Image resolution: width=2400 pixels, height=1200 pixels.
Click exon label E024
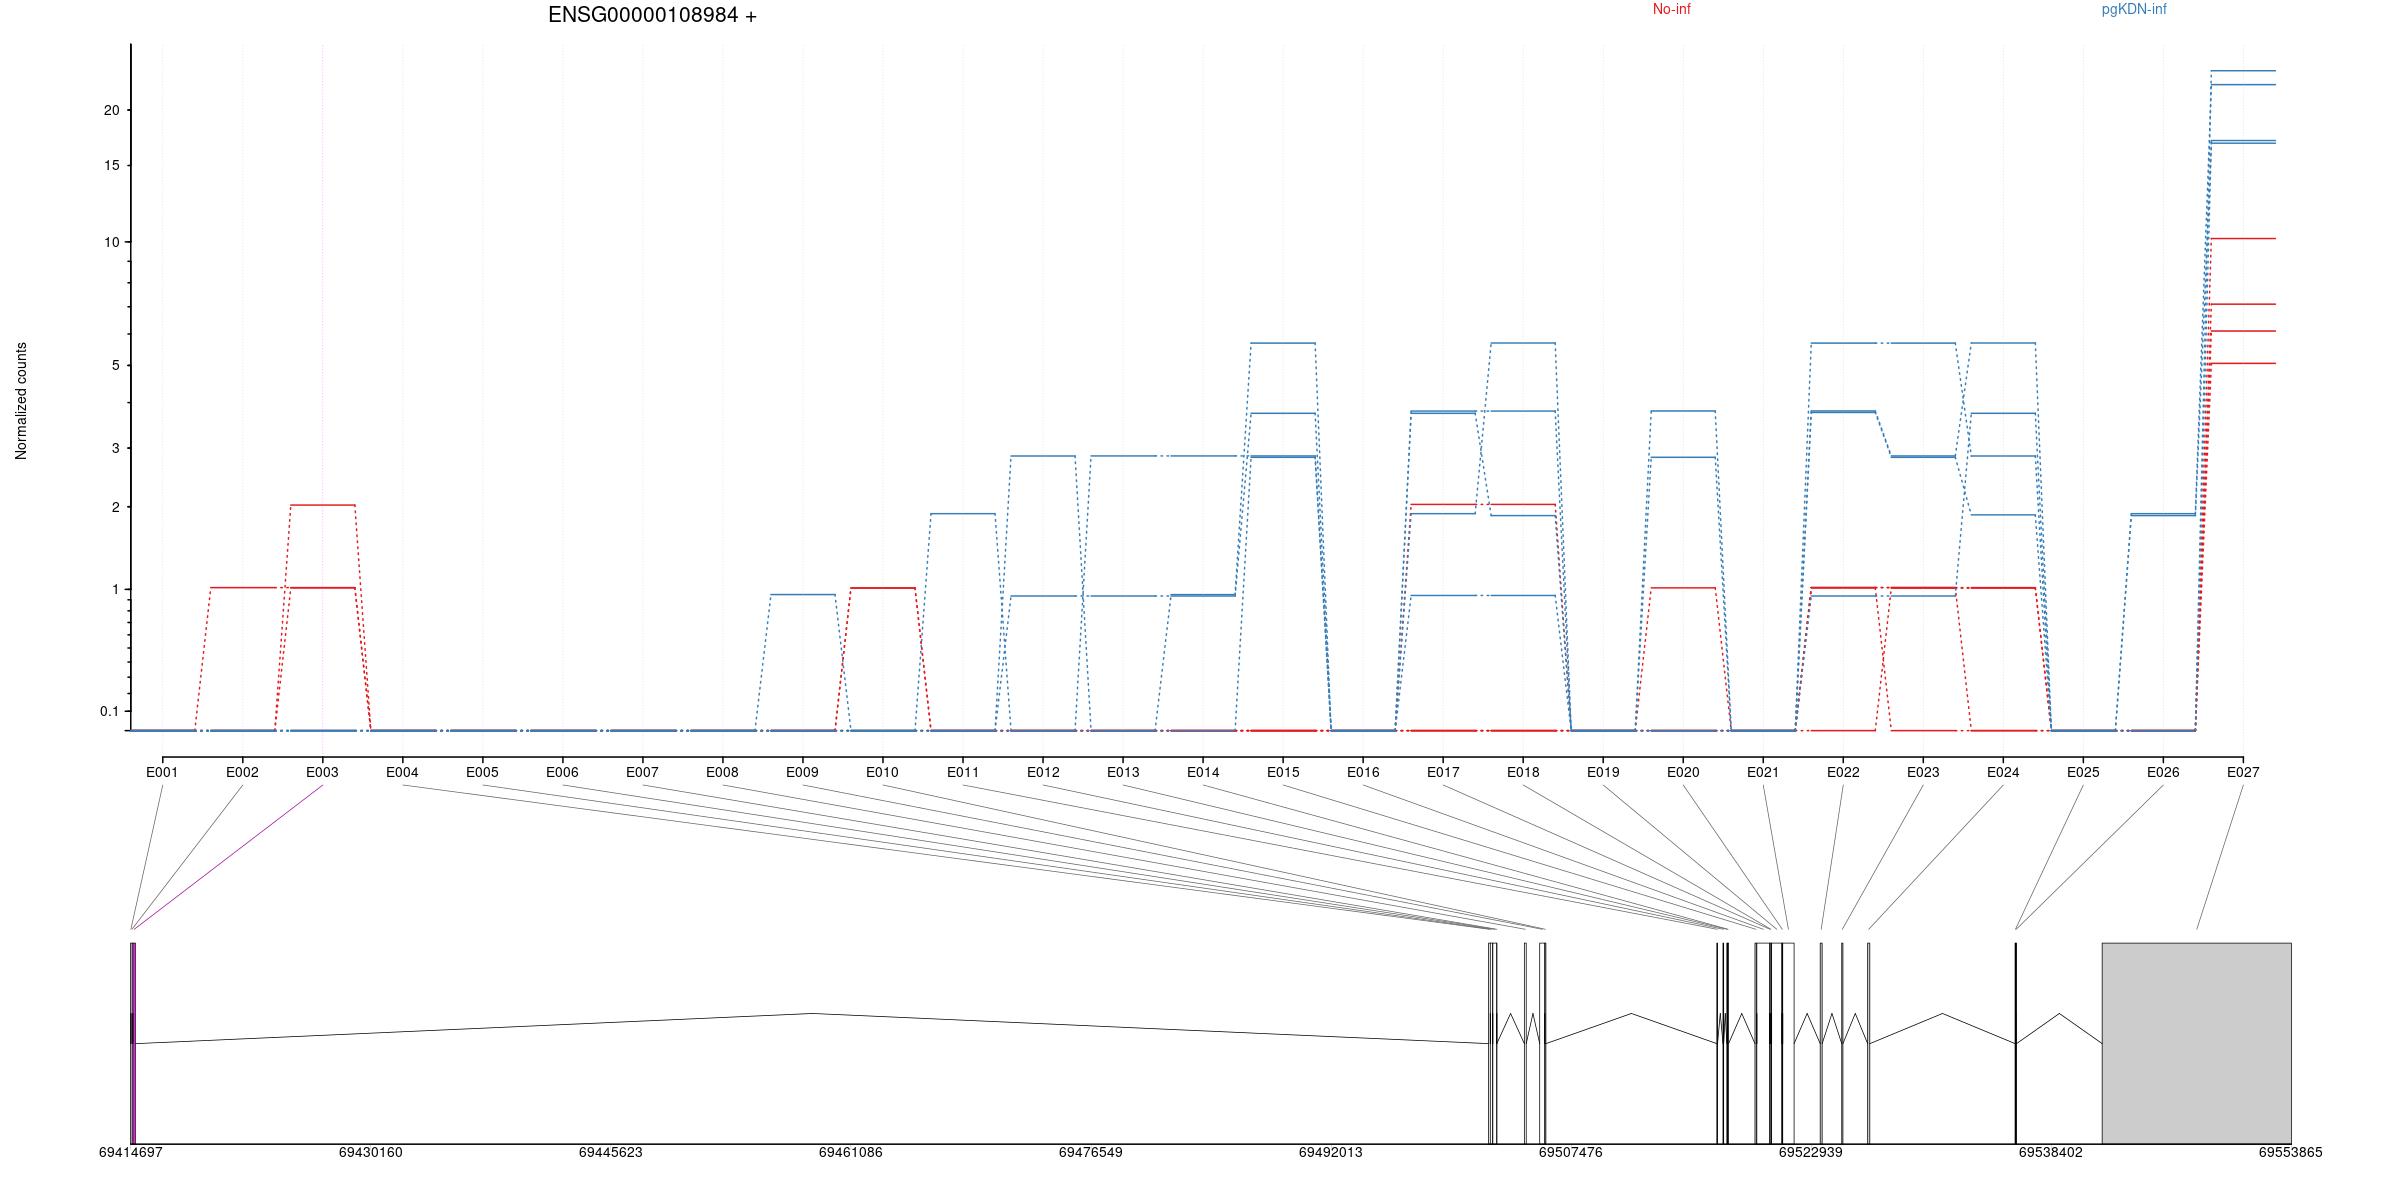[2003, 772]
